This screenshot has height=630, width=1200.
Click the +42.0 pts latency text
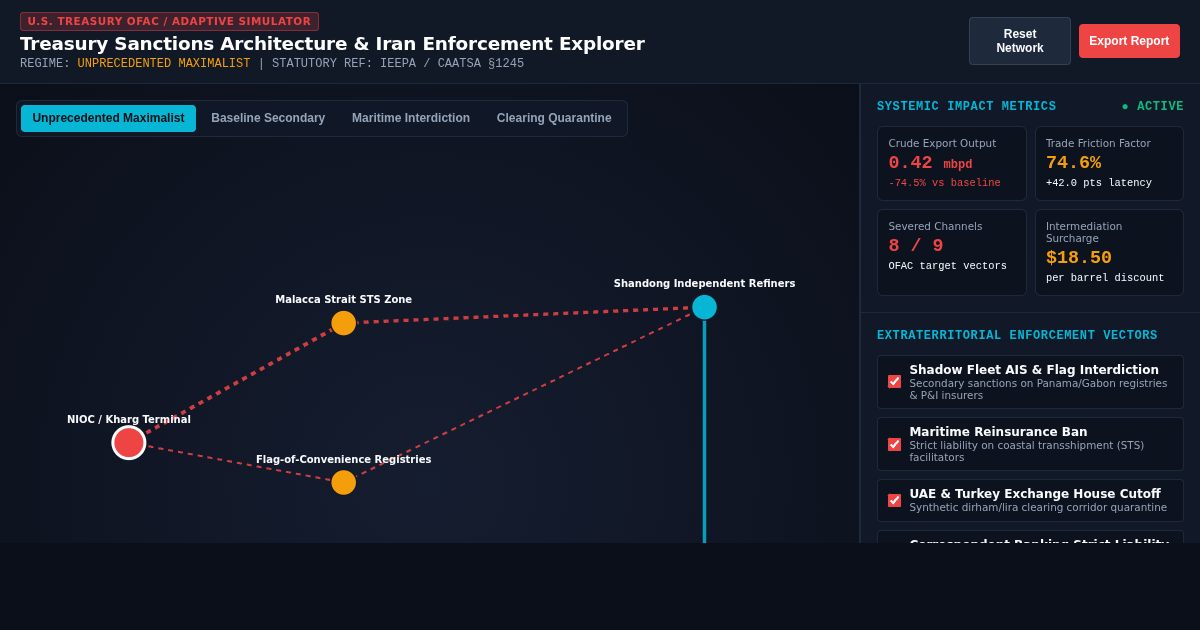[1099, 183]
